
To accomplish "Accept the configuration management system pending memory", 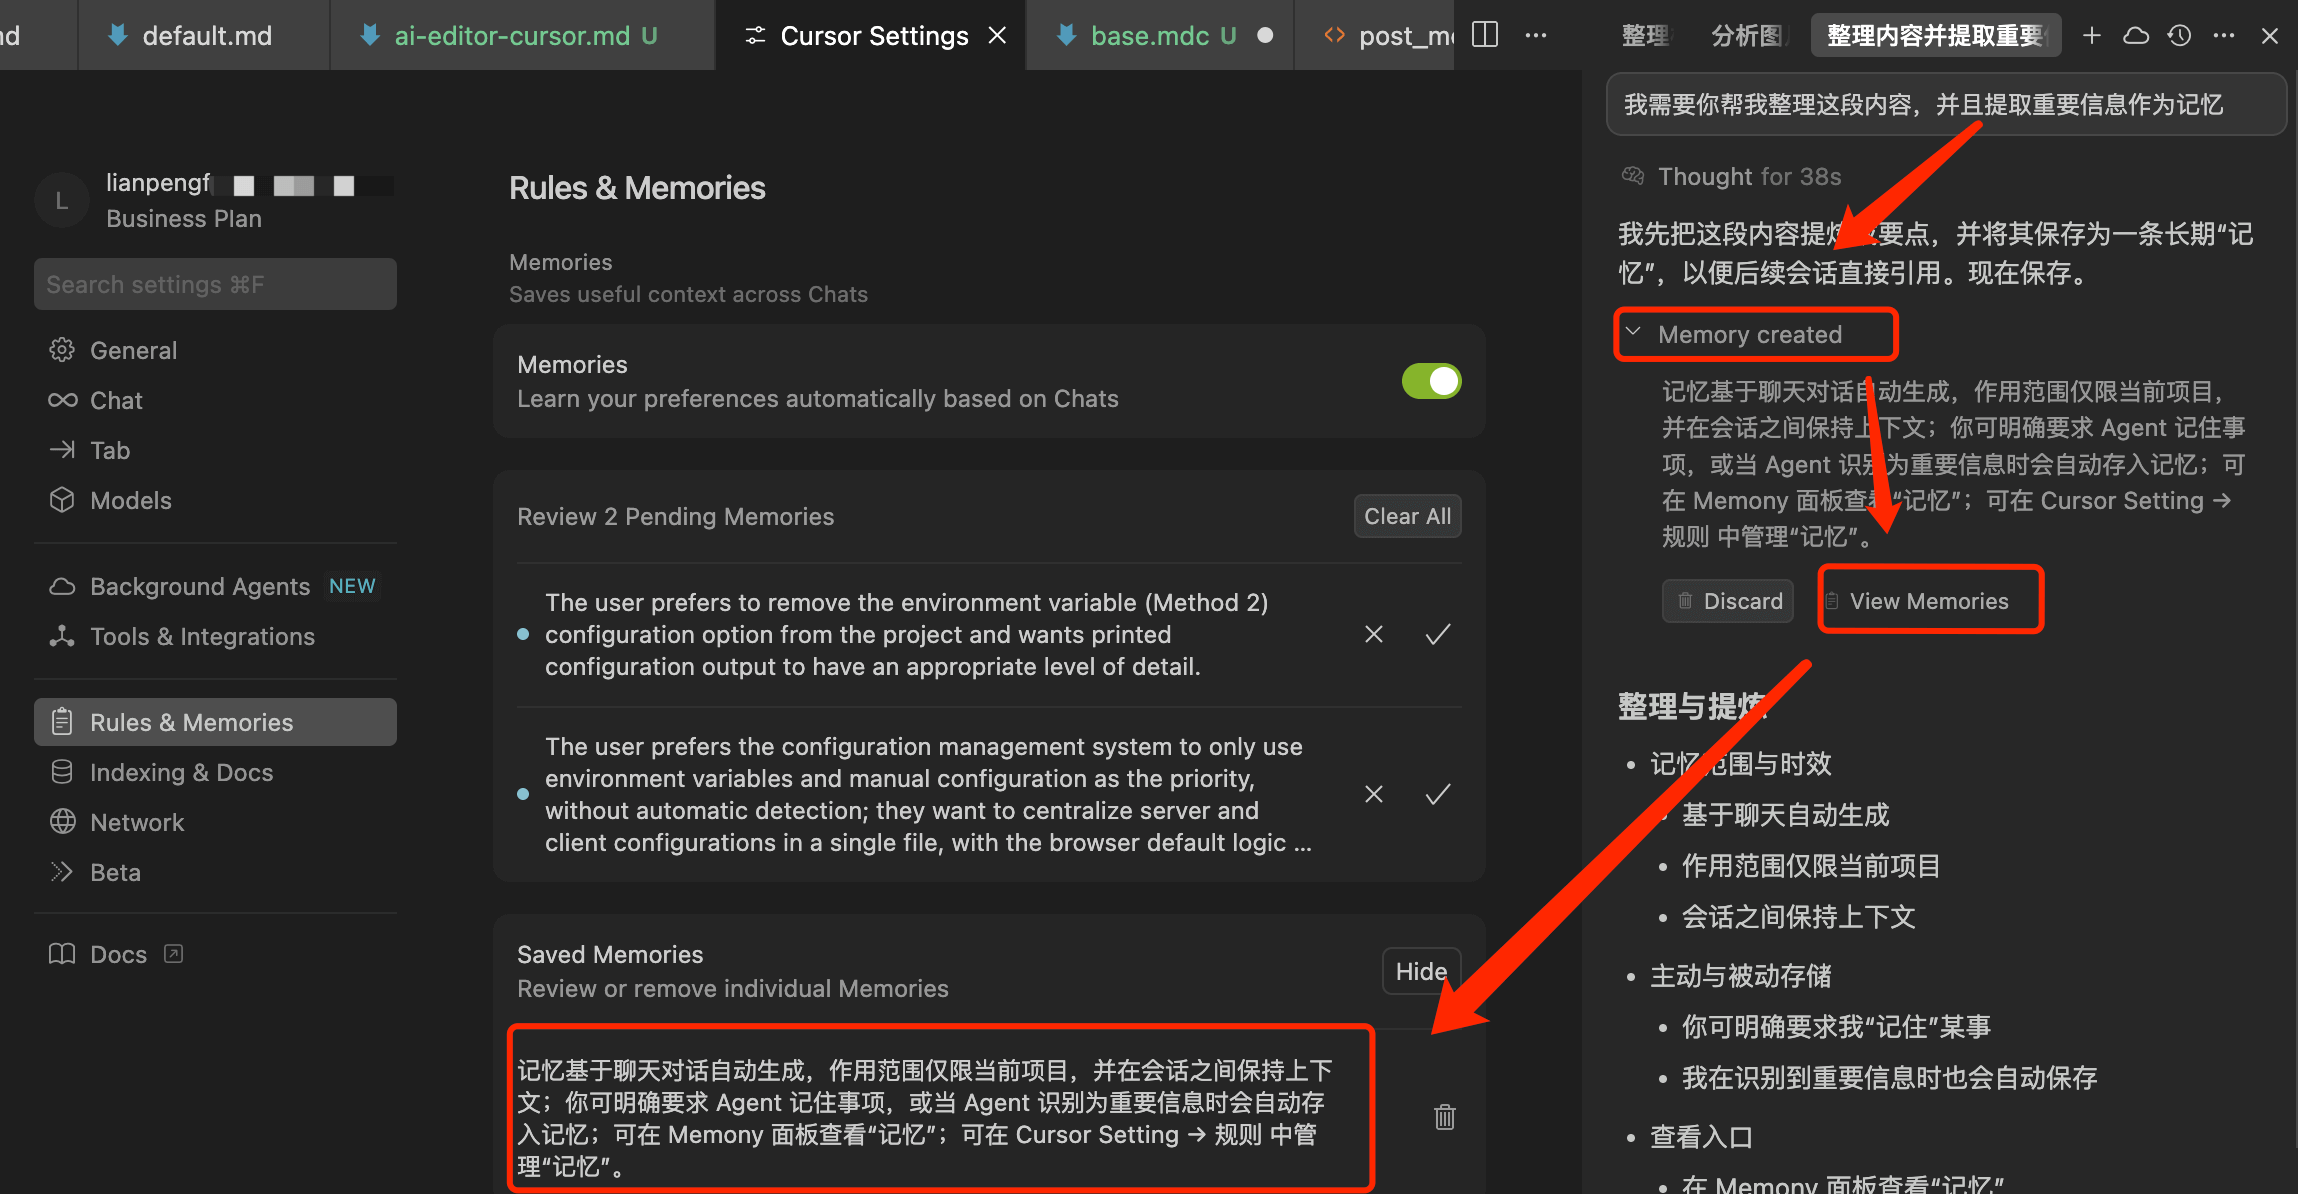I will point(1438,794).
